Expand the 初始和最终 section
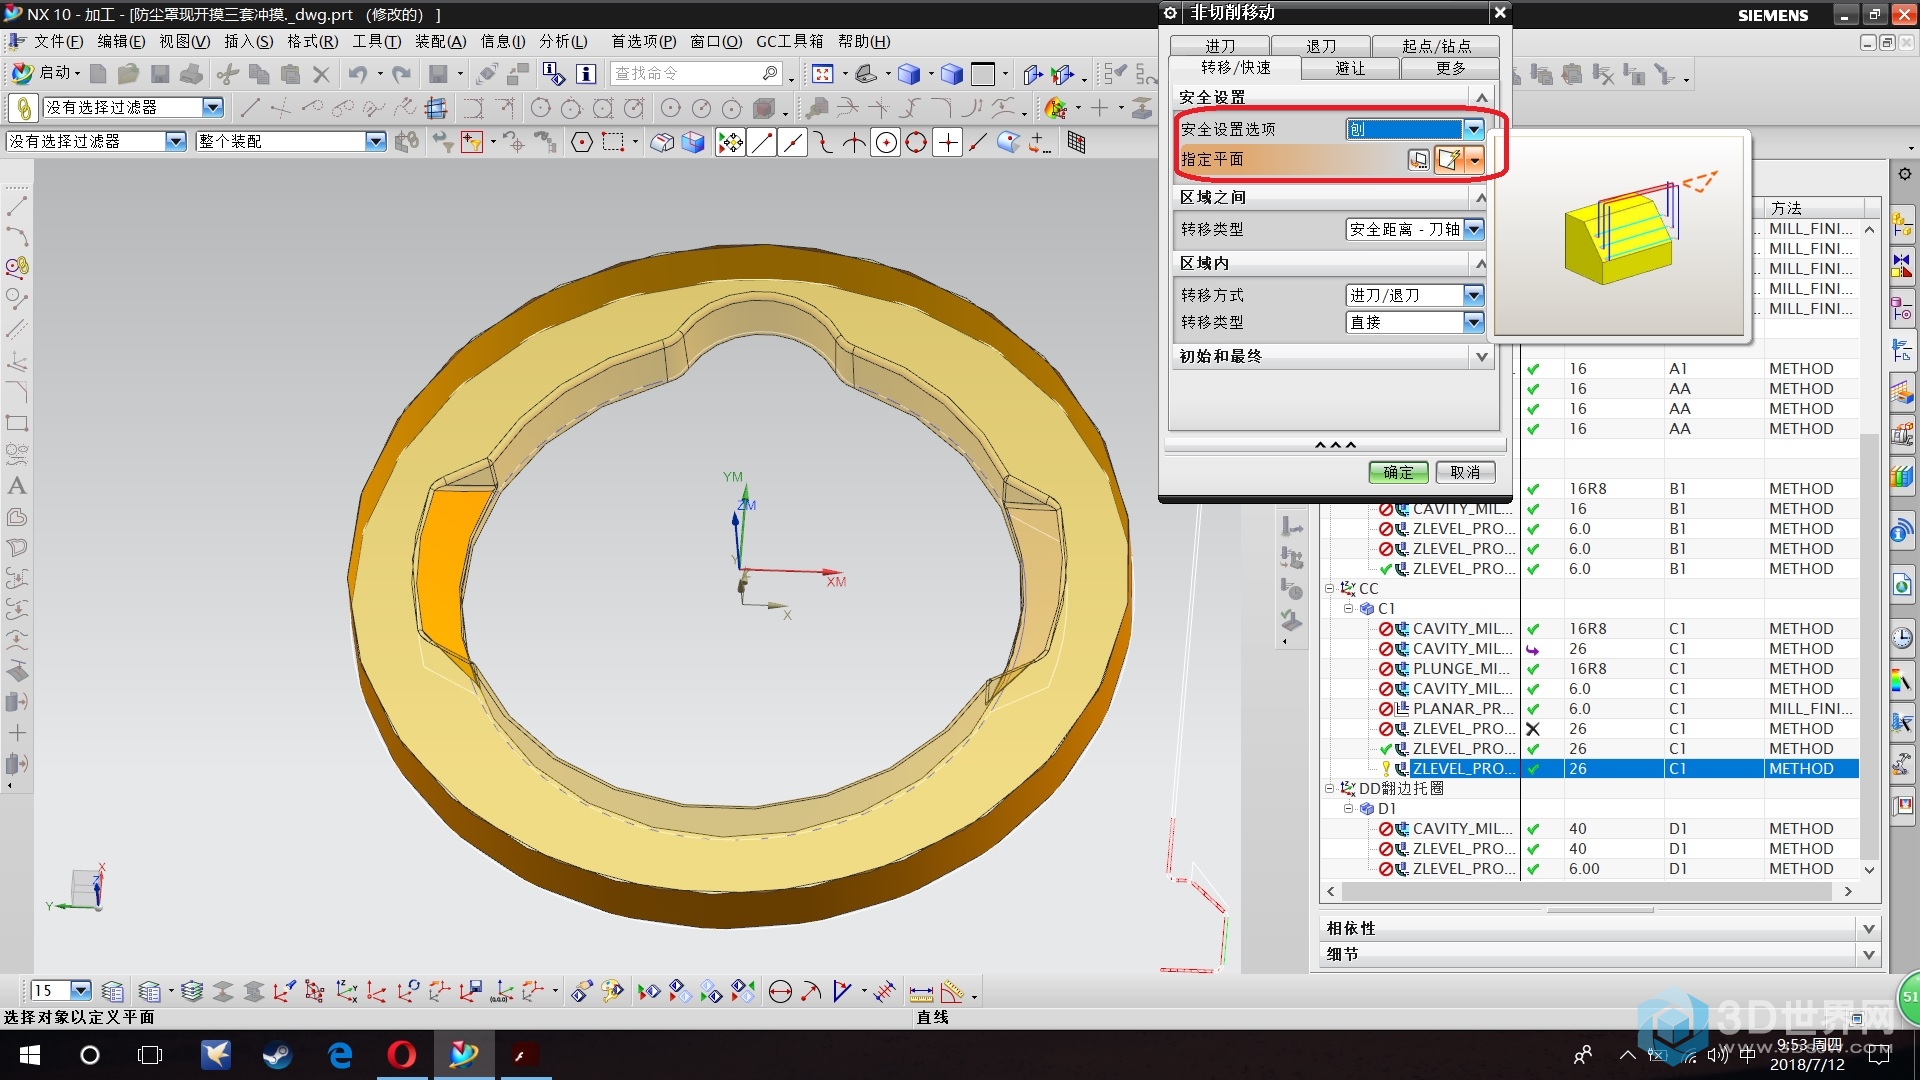Viewport: 1920px width, 1080px height. point(1482,356)
